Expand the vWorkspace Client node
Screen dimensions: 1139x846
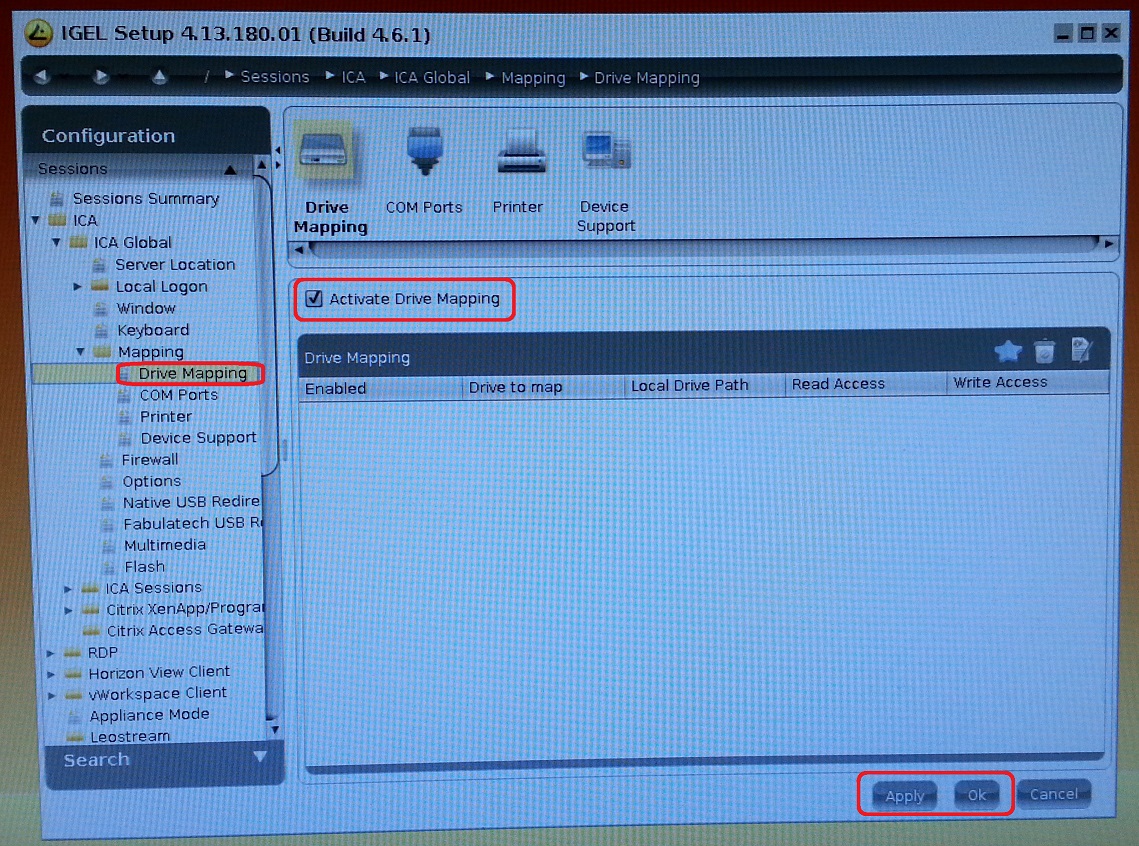click(52, 695)
